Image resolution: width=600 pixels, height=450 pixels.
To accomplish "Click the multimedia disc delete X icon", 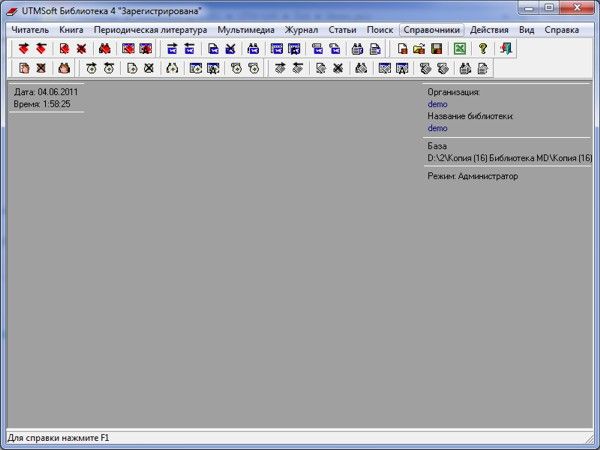I will pyautogui.click(x=148, y=68).
